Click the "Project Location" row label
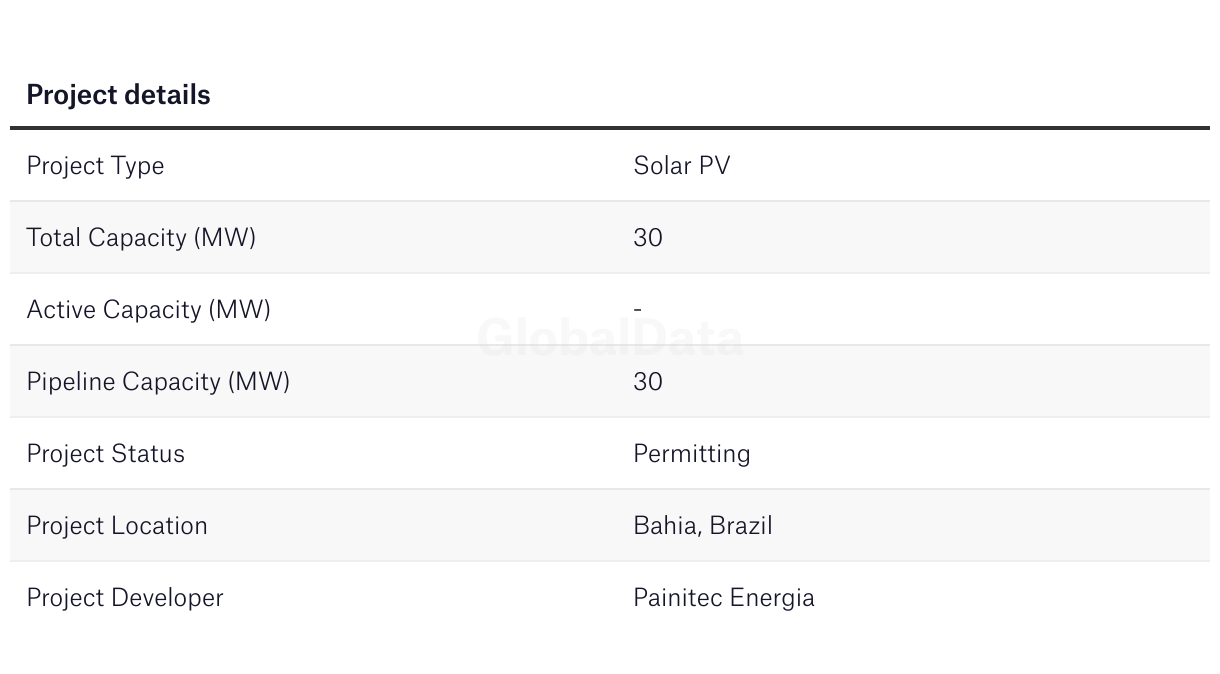 pyautogui.click(x=117, y=526)
